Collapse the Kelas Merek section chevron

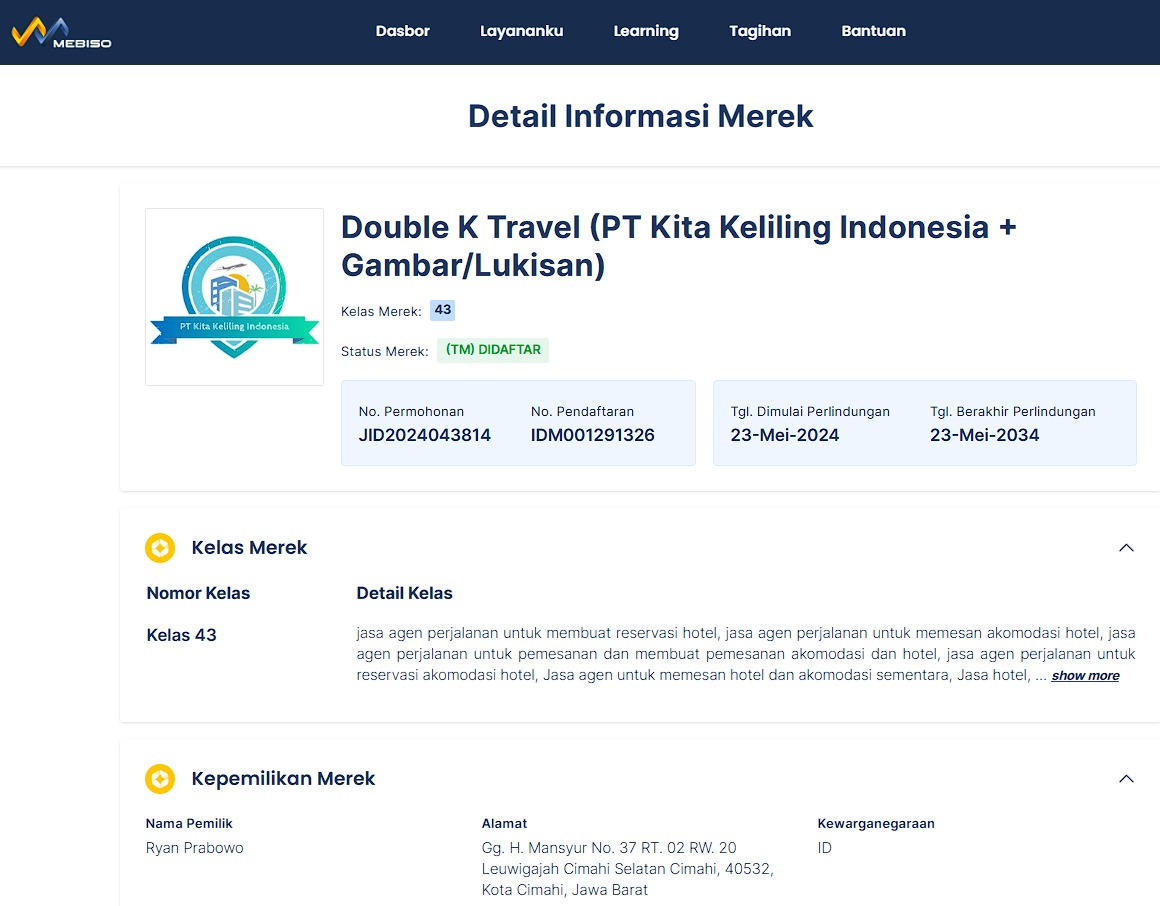[x=1126, y=548]
